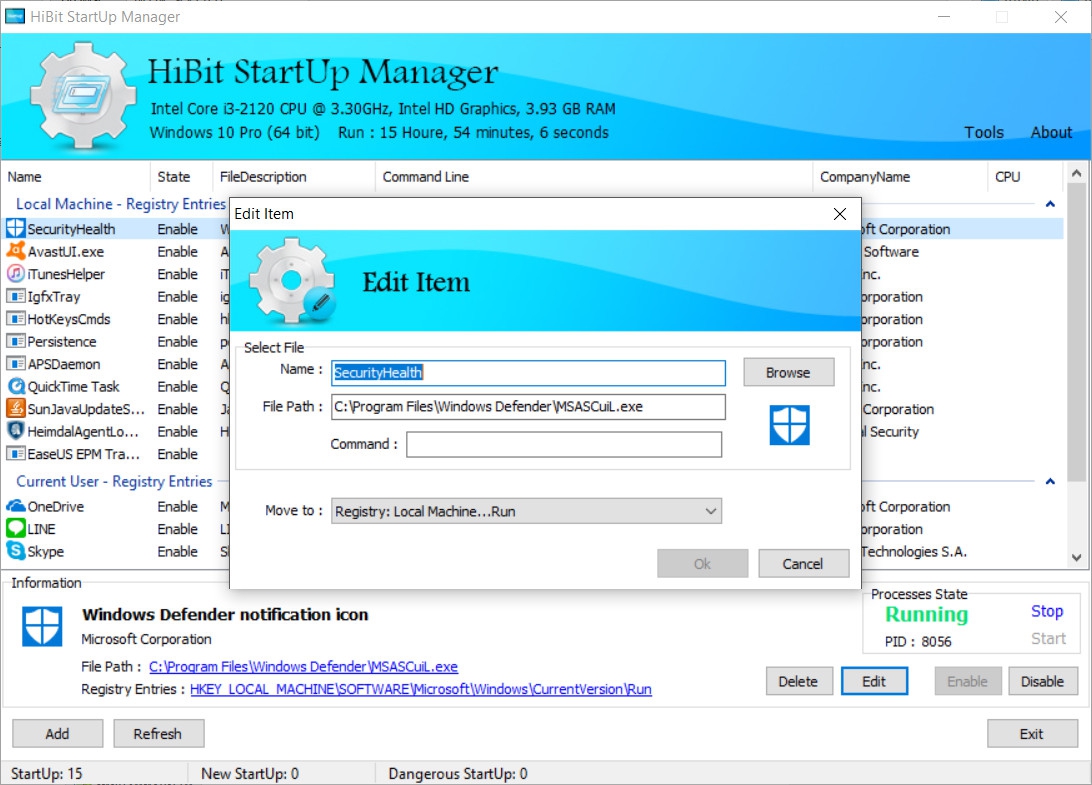This screenshot has height=785, width=1092.
Task: Close the Edit Item dialog with X
Action: 840,214
